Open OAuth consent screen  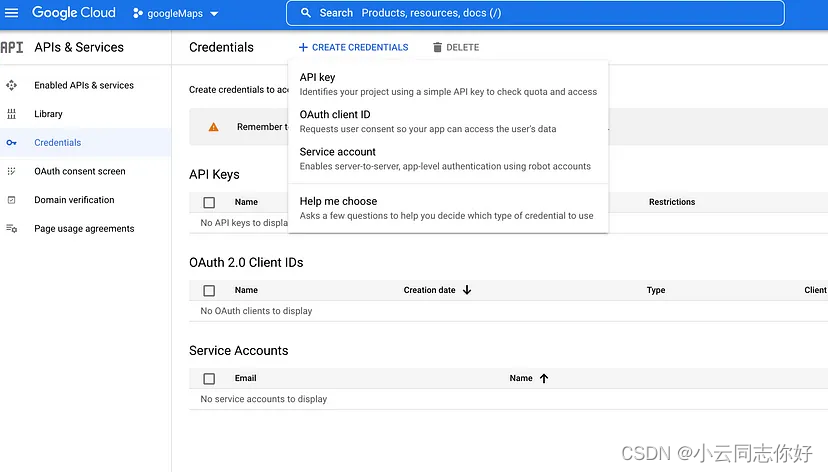(80, 171)
